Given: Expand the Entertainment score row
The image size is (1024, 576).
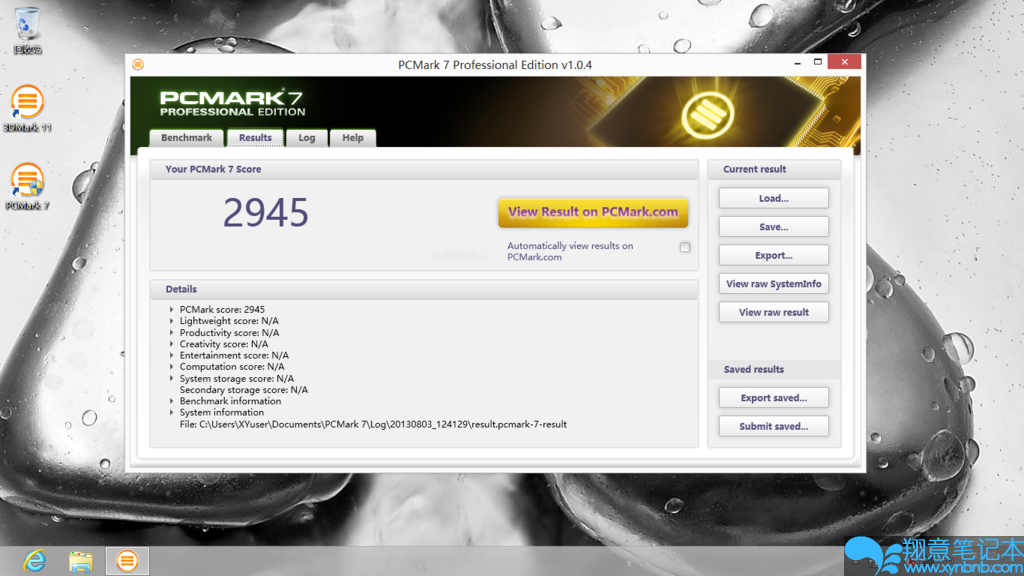Looking at the screenshot, I should coord(172,355).
